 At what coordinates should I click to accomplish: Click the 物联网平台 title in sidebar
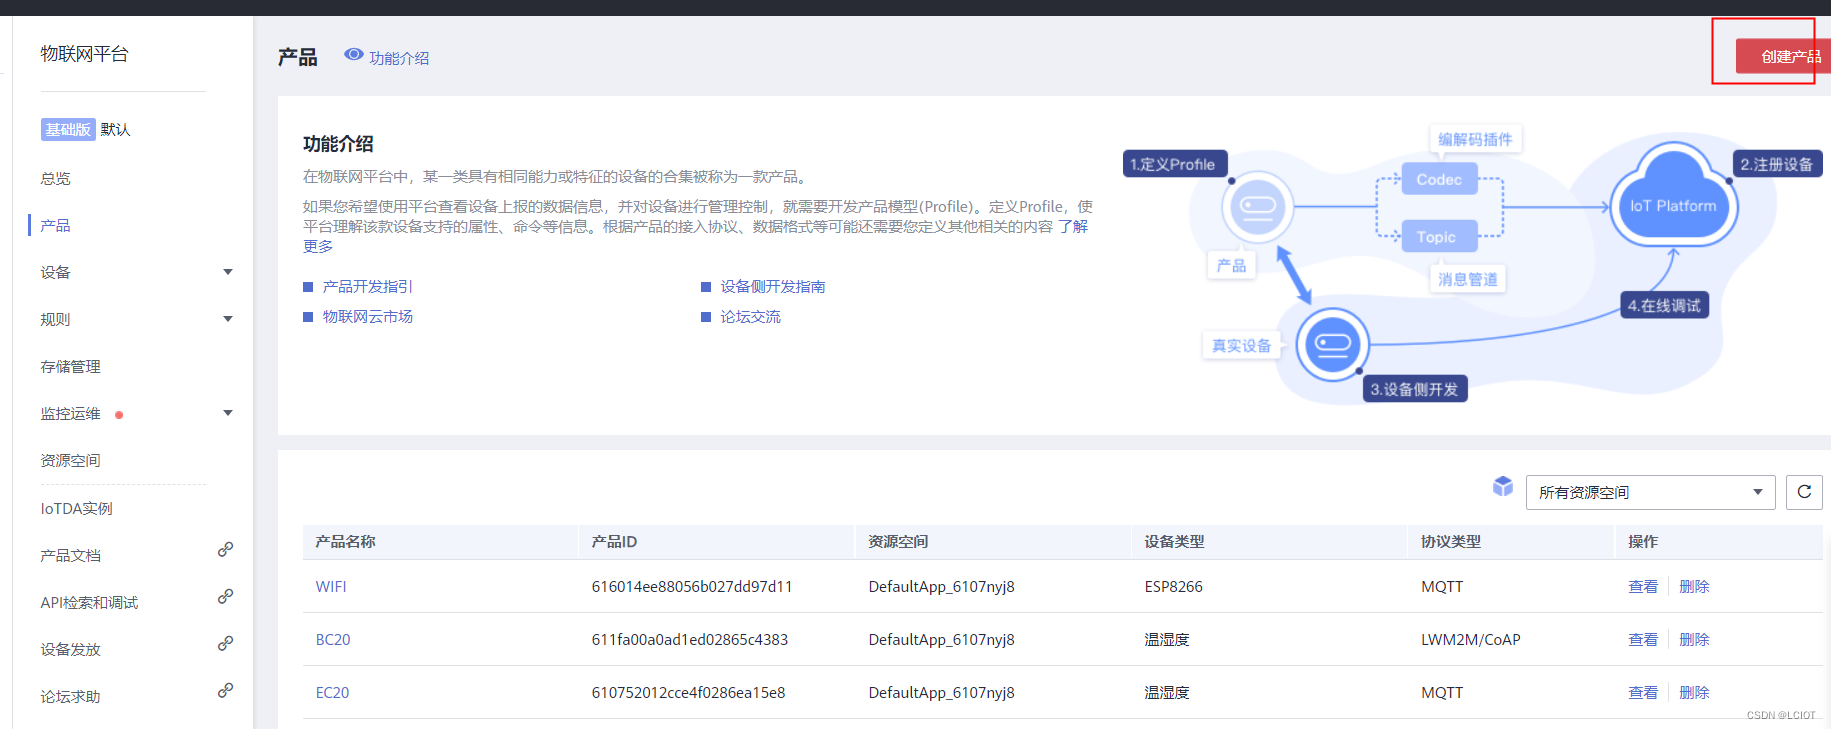click(84, 54)
